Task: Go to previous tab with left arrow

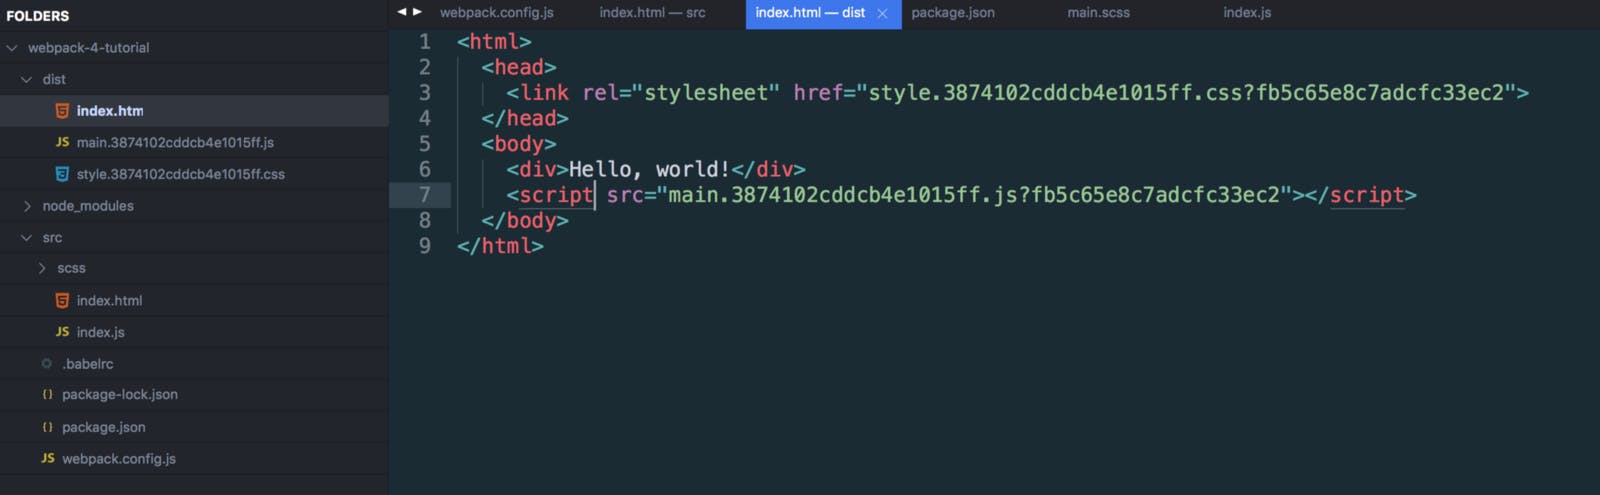Action: pyautogui.click(x=402, y=12)
